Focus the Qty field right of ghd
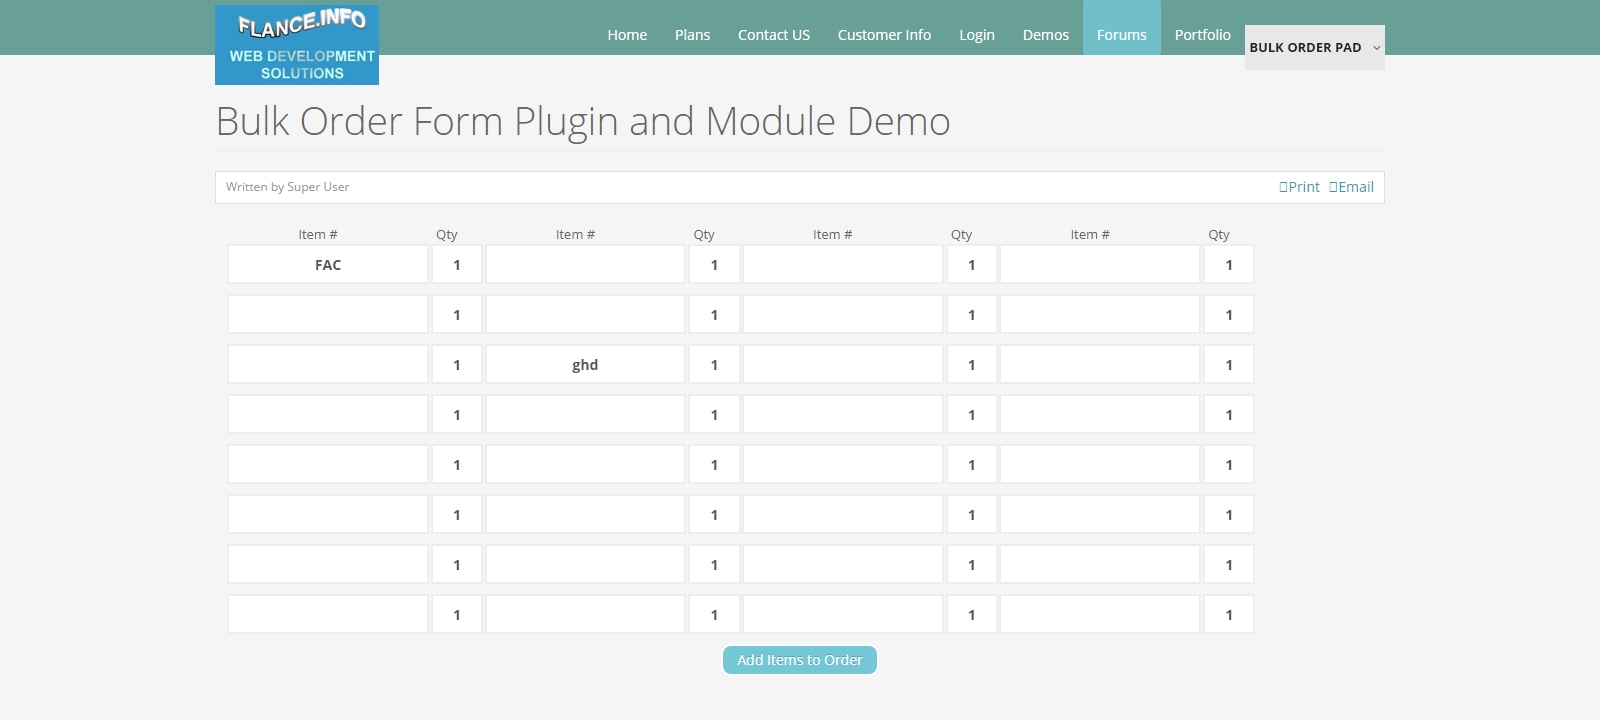The height and width of the screenshot is (720, 1600). 714,365
